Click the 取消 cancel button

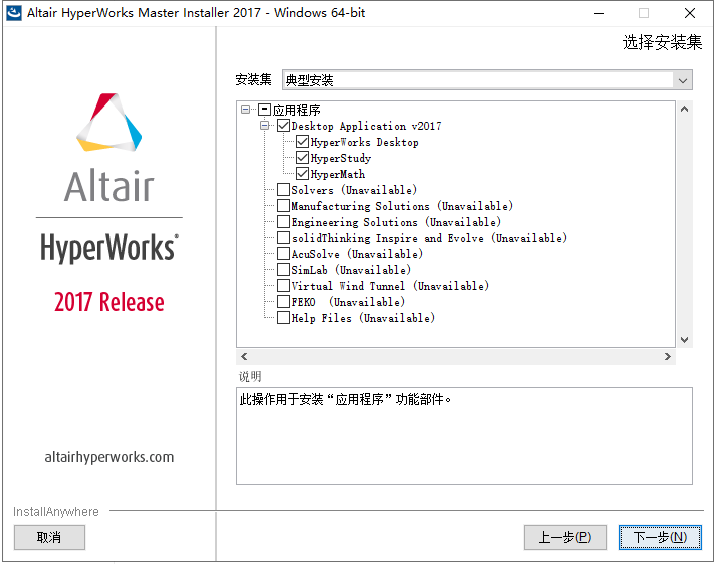49,537
